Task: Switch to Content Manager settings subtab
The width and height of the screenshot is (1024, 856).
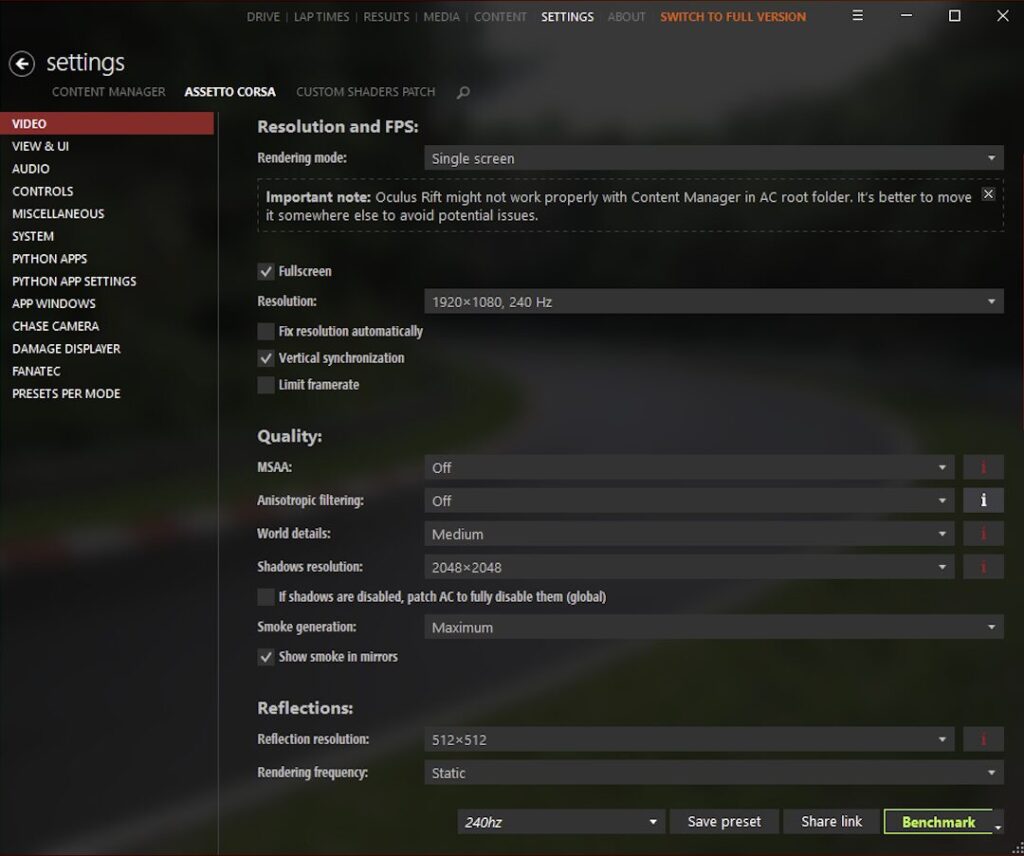Action: [108, 92]
